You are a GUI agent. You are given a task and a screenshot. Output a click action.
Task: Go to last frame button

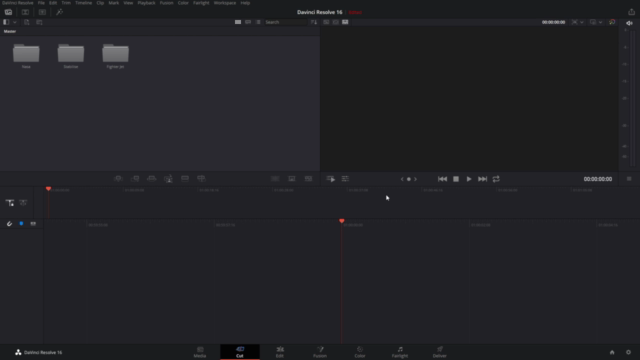pos(482,179)
